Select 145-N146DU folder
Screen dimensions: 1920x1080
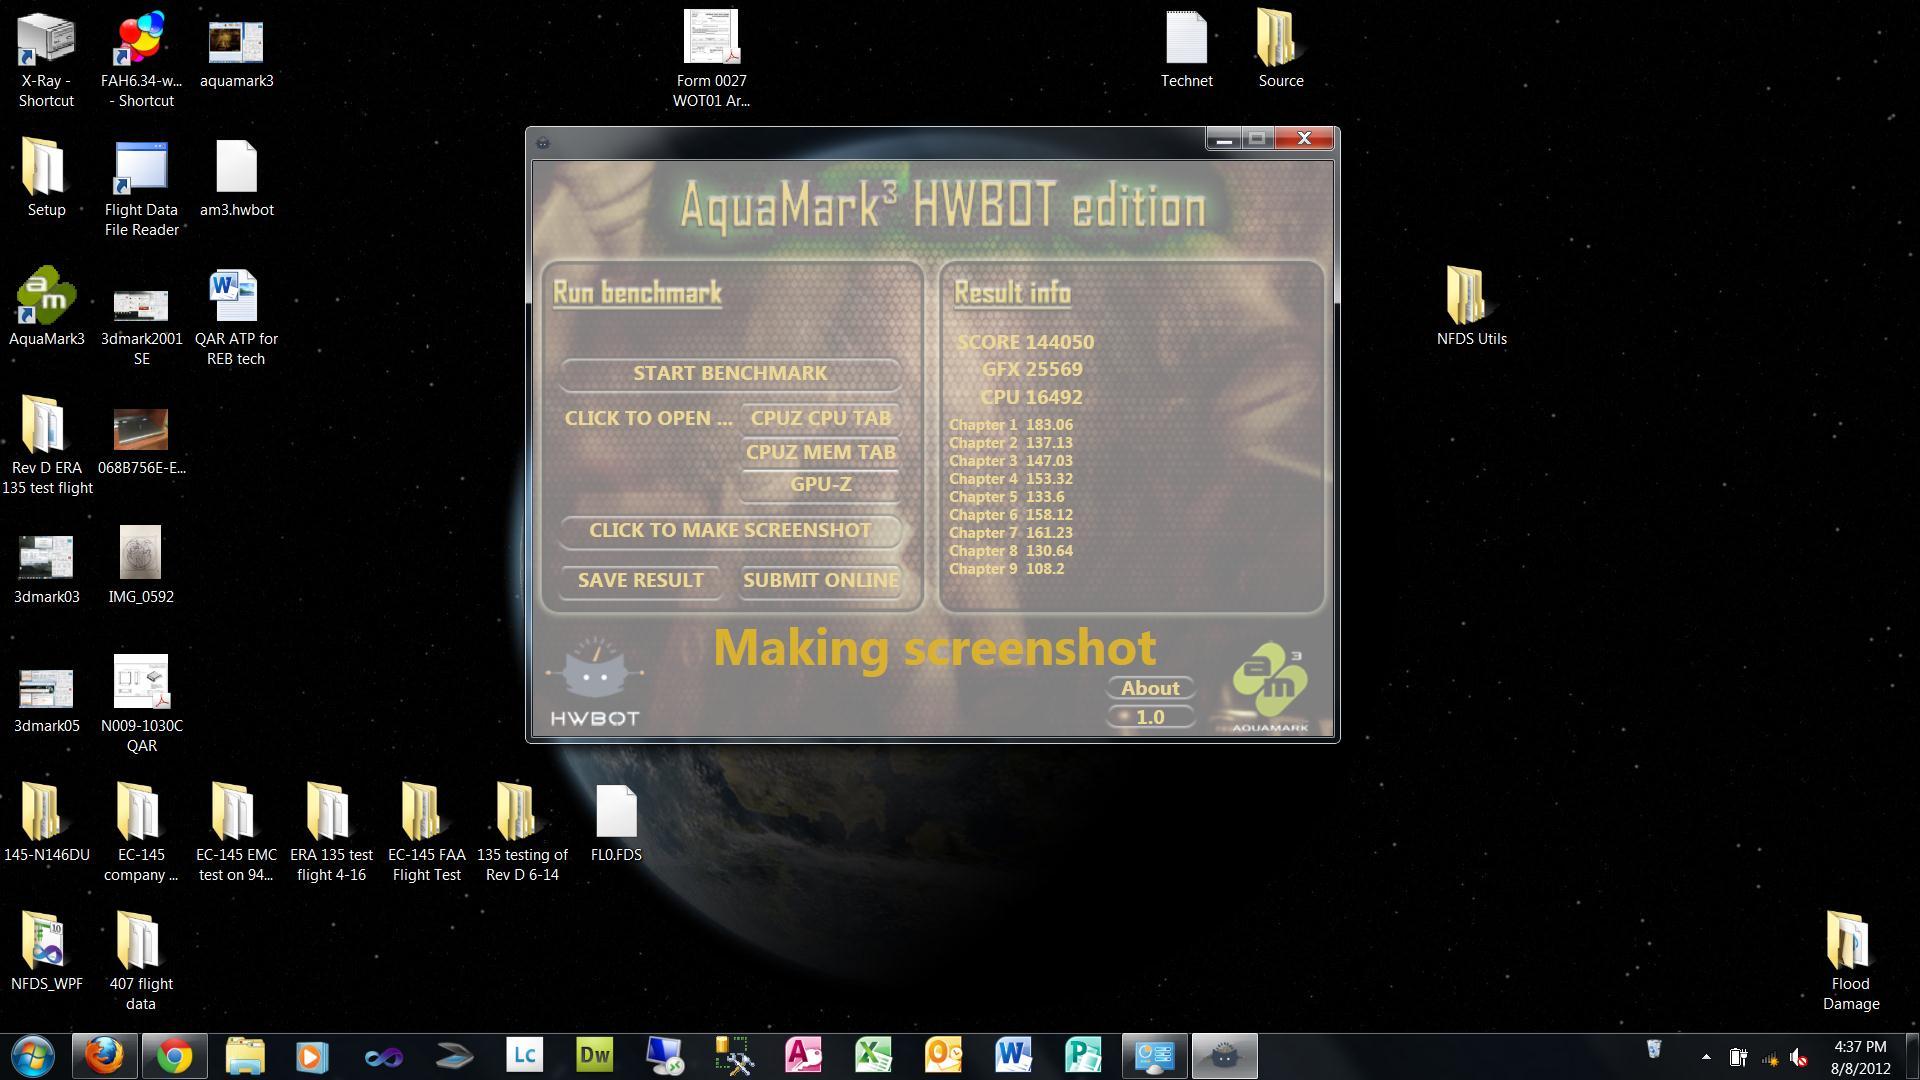46,823
